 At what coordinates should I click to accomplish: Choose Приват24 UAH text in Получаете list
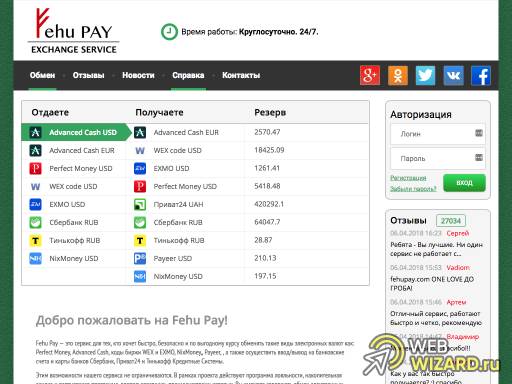pyautogui.click(x=178, y=204)
